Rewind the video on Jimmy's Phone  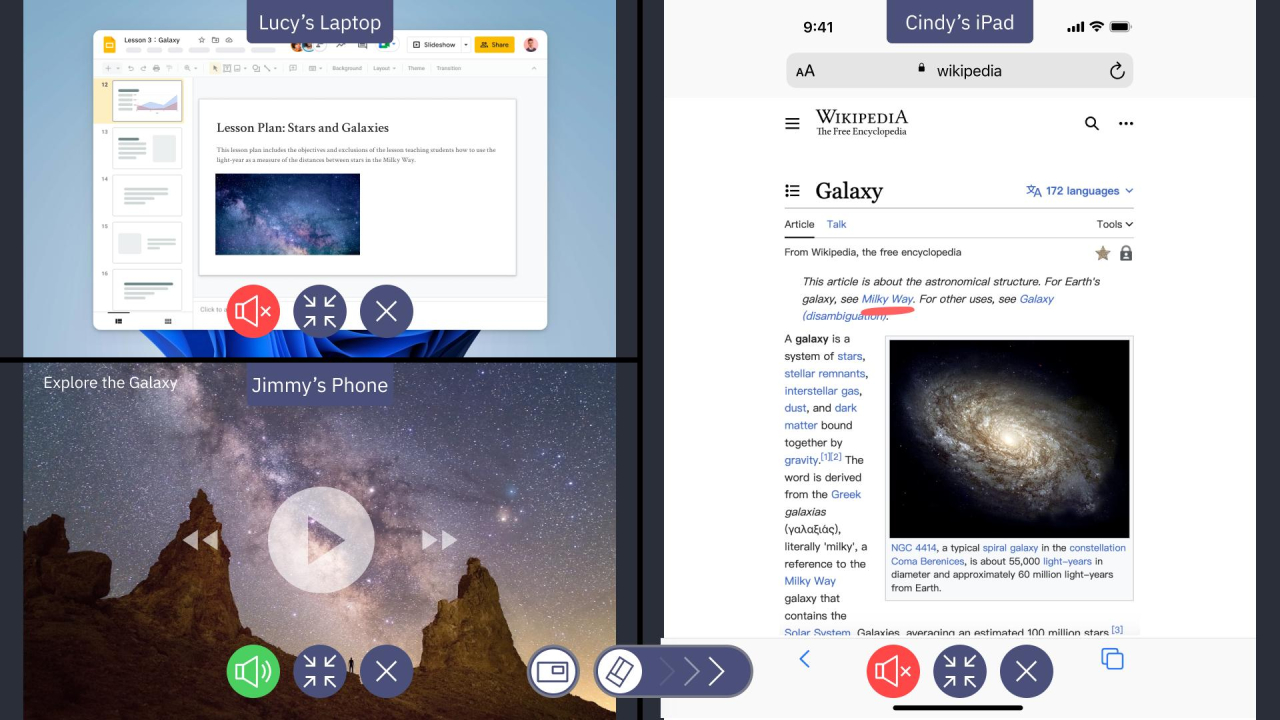point(200,540)
